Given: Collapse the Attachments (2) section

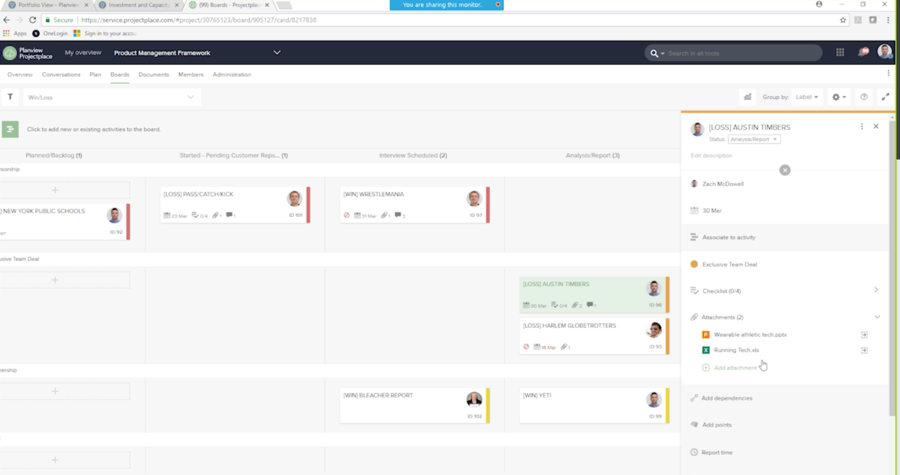Looking at the screenshot, I should point(876,317).
